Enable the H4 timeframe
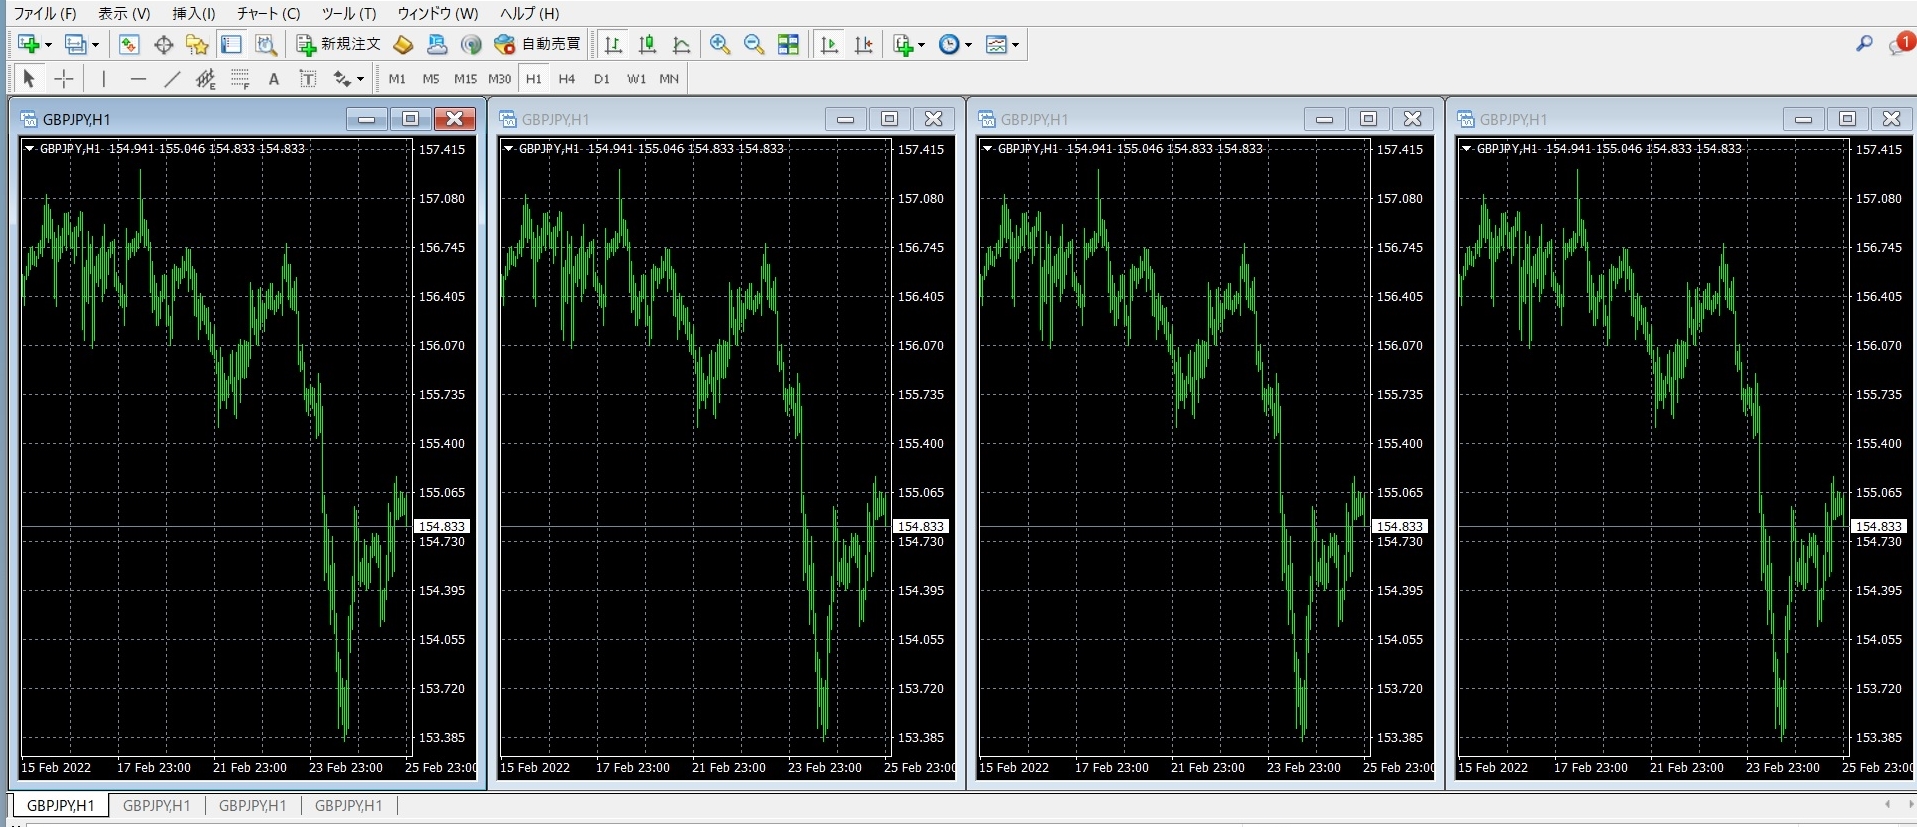1917x827 pixels. tap(567, 79)
